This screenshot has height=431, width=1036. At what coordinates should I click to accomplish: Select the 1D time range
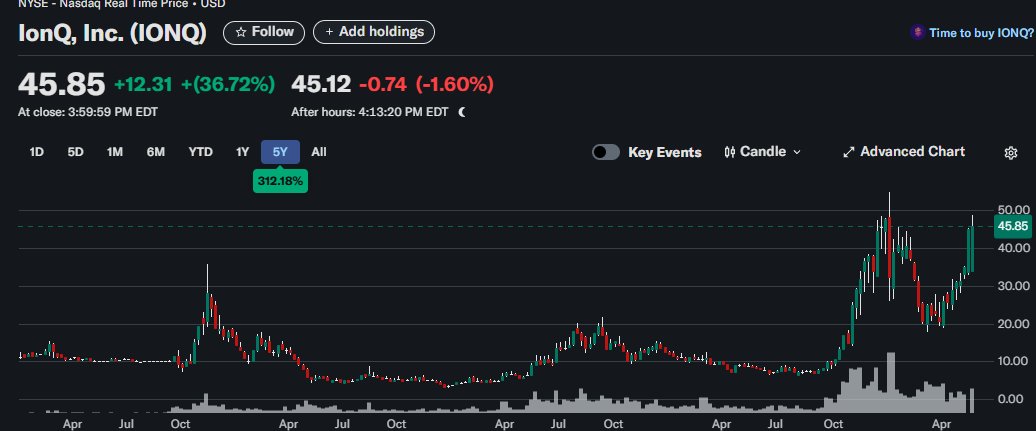36,152
